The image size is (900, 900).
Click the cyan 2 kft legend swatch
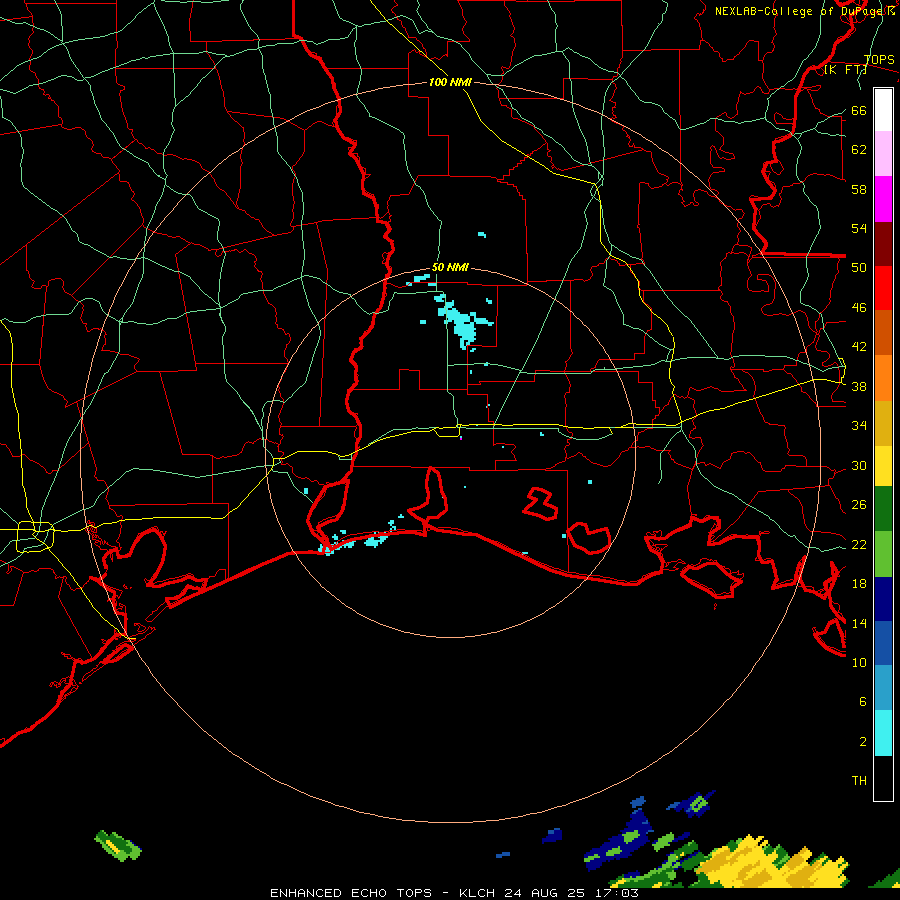(x=883, y=733)
